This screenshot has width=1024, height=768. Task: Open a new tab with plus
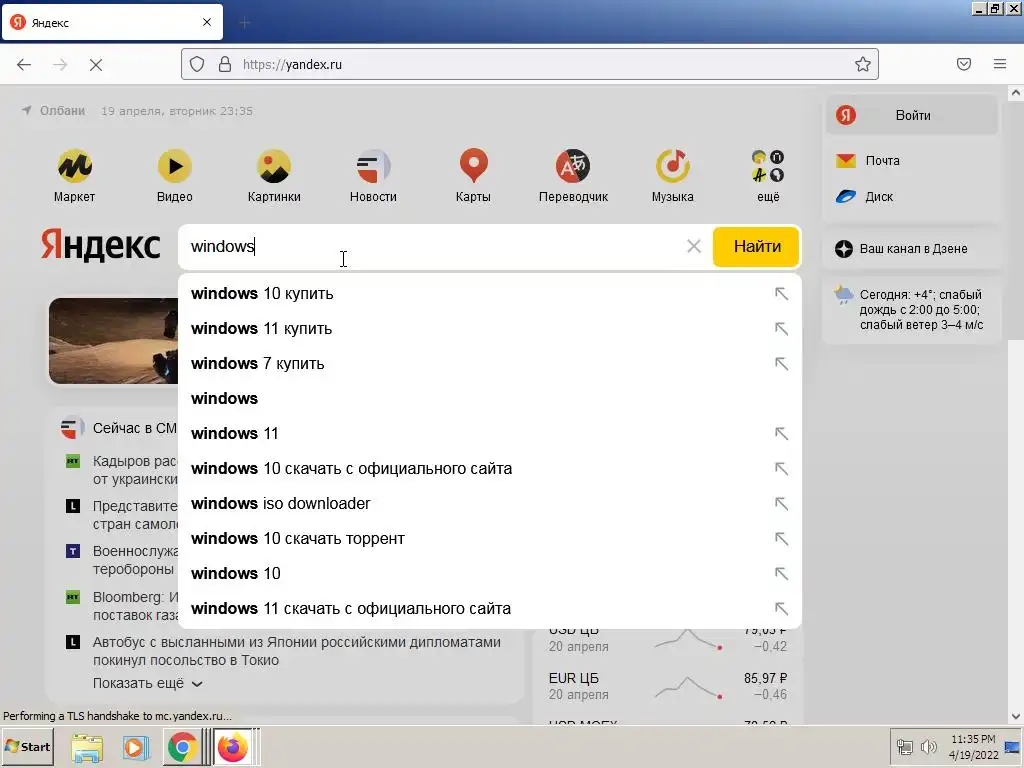(245, 23)
